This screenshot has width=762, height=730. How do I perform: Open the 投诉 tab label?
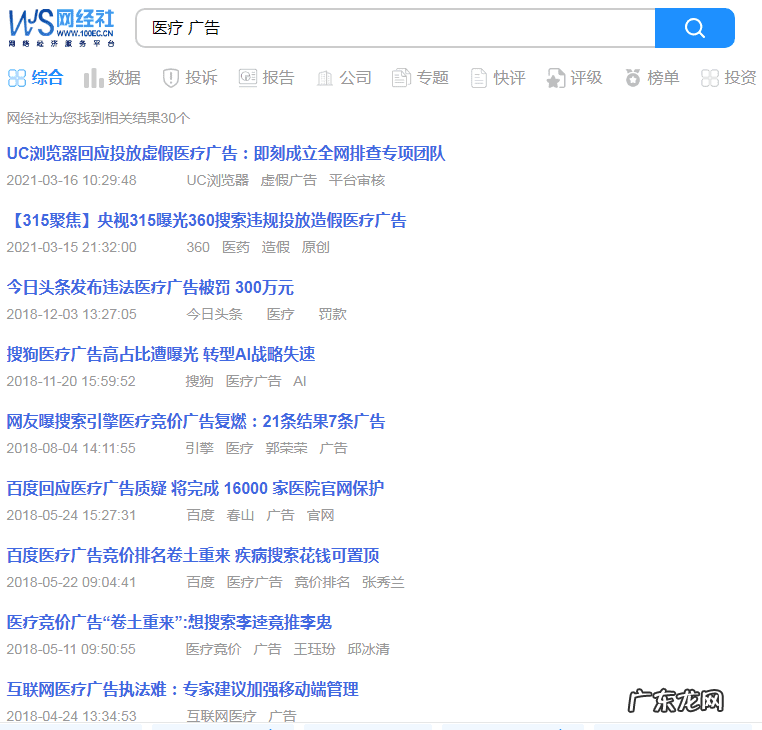tap(201, 78)
